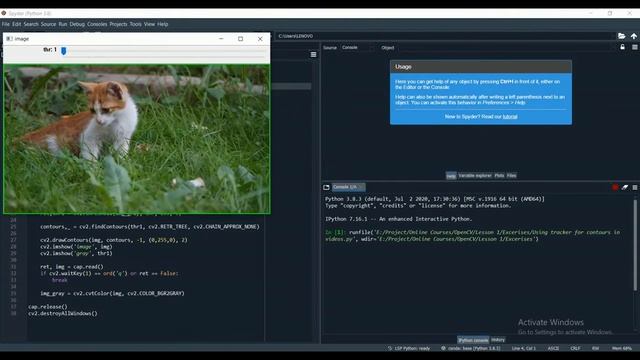Click the ASCII encoding status entry
640x360 pixels.
pos(553,348)
